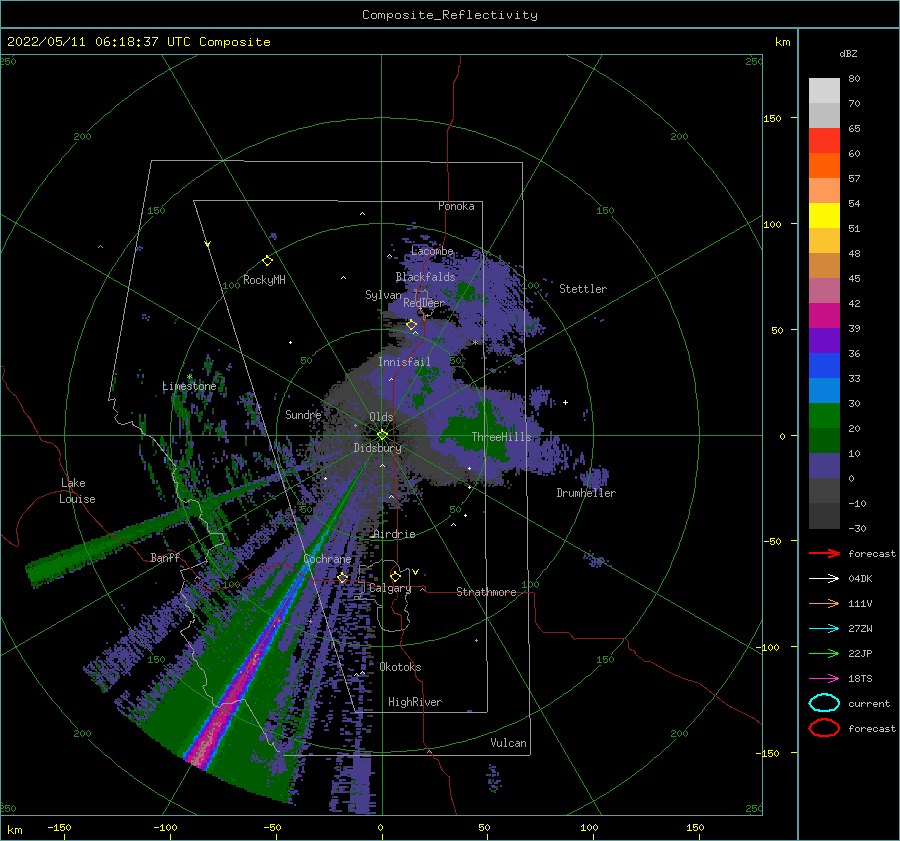Click the Didsbury town label
The image size is (900, 841).
[377, 448]
